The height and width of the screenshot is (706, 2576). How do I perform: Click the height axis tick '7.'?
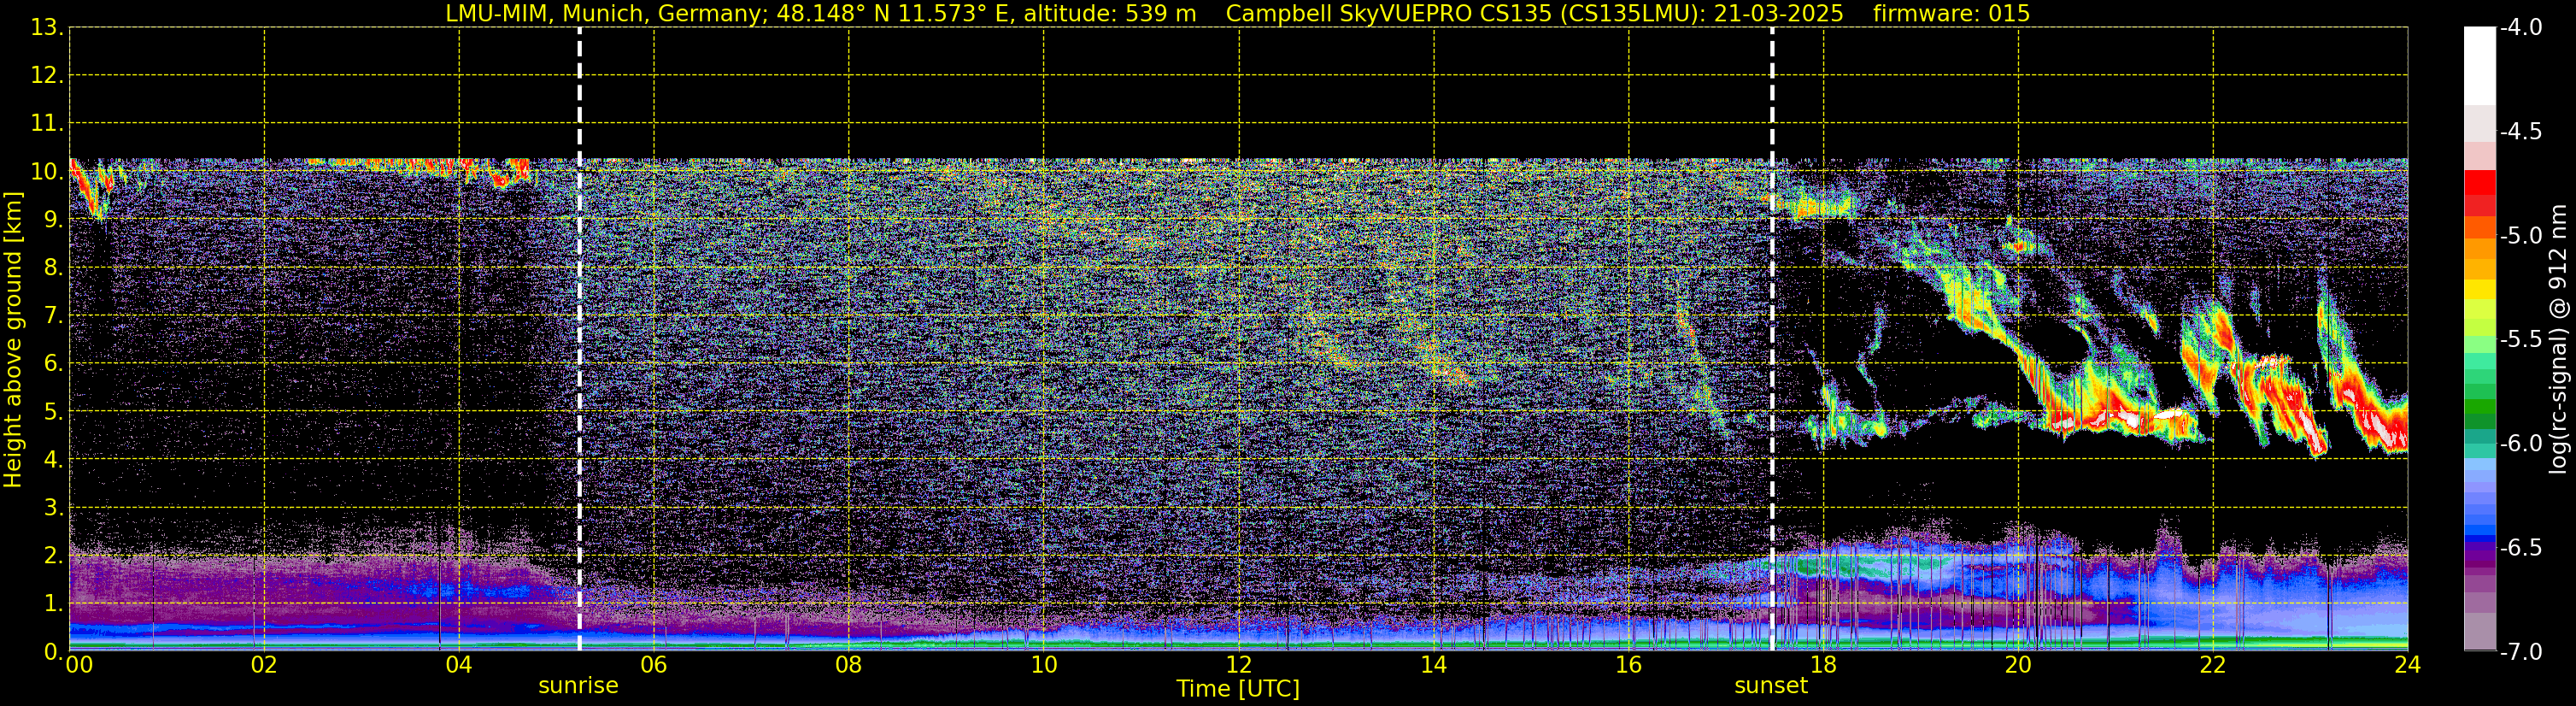pyautogui.click(x=54, y=315)
